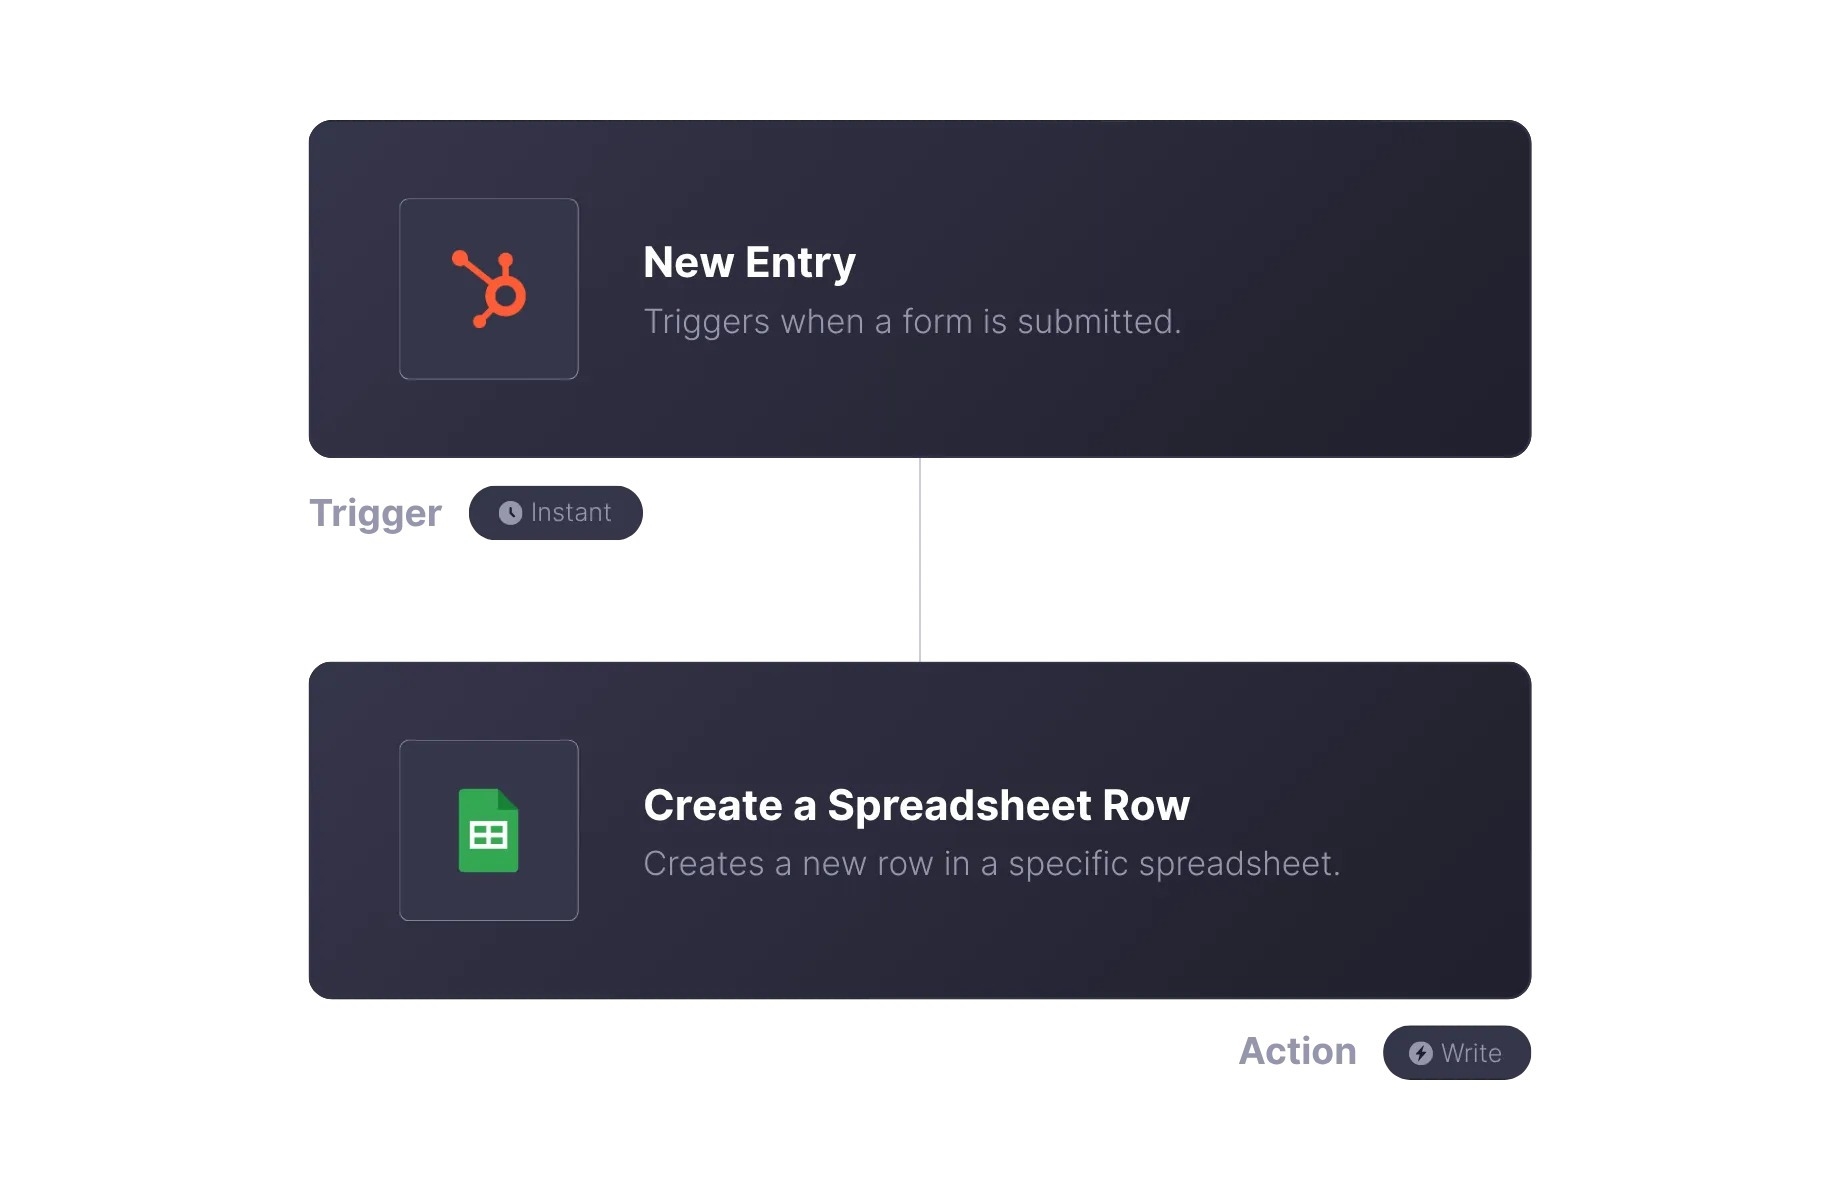Screen dimensions: 1840x1200
Task: Click the Instant badge
Action: tap(556, 513)
